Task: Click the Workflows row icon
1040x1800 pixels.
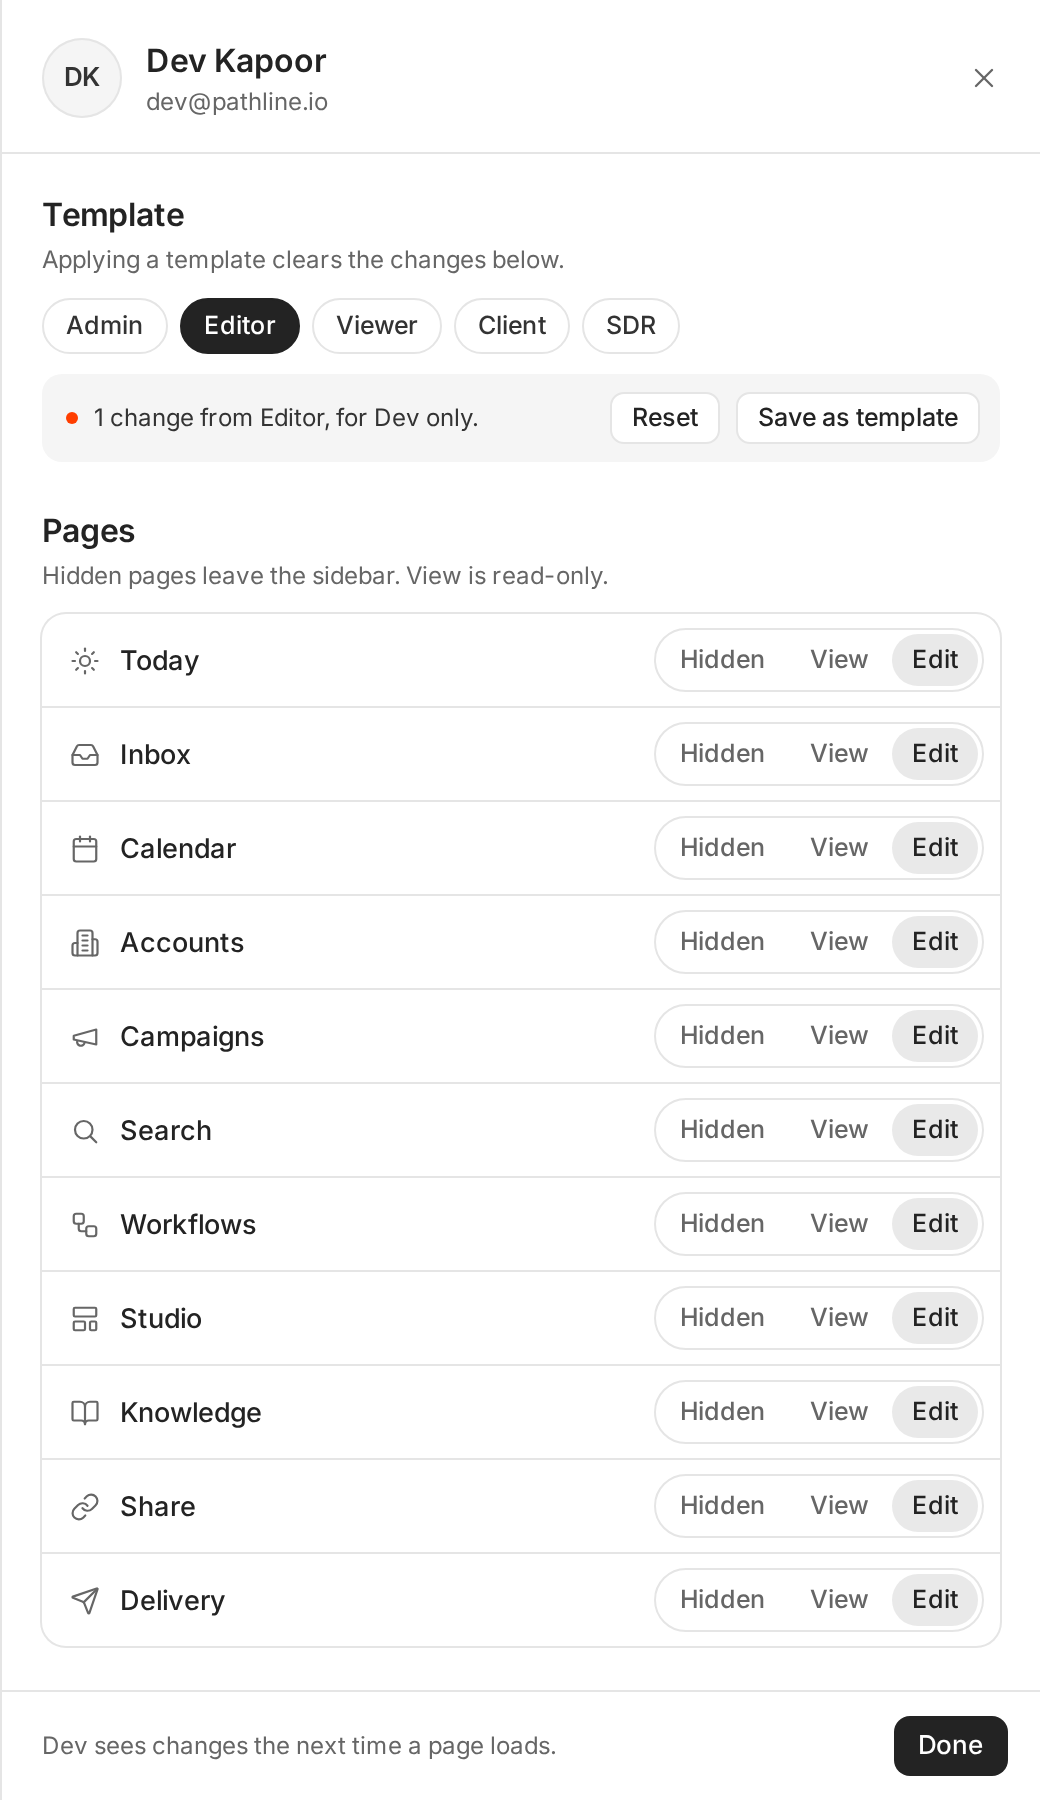Action: (85, 1225)
